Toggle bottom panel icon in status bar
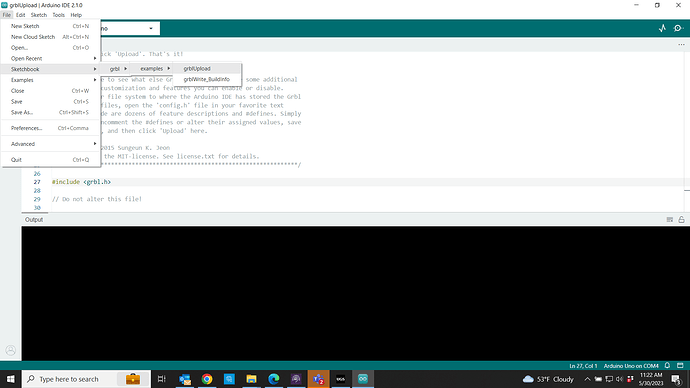 click(680, 366)
